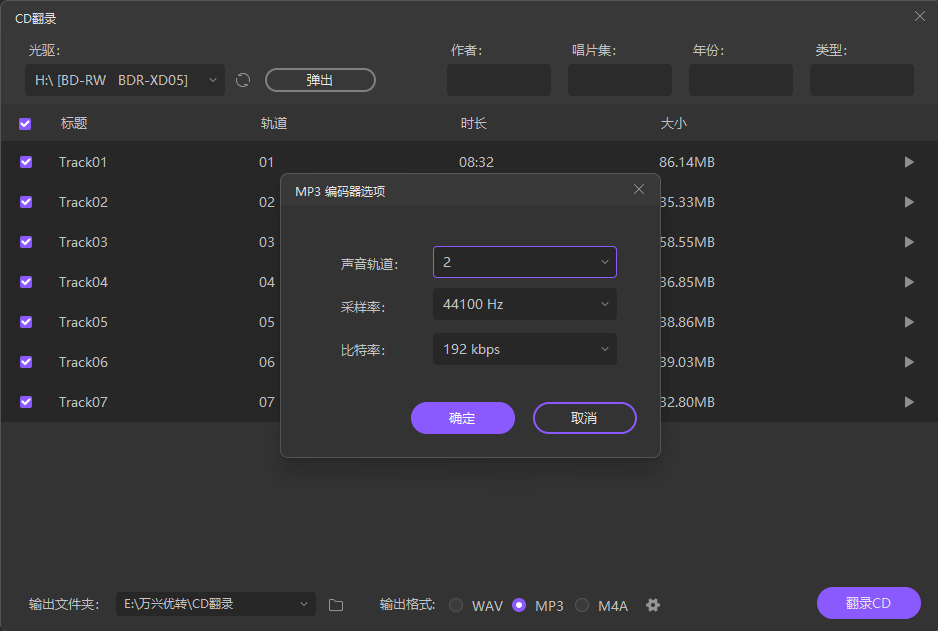Play Track01 preview

pos(909,162)
